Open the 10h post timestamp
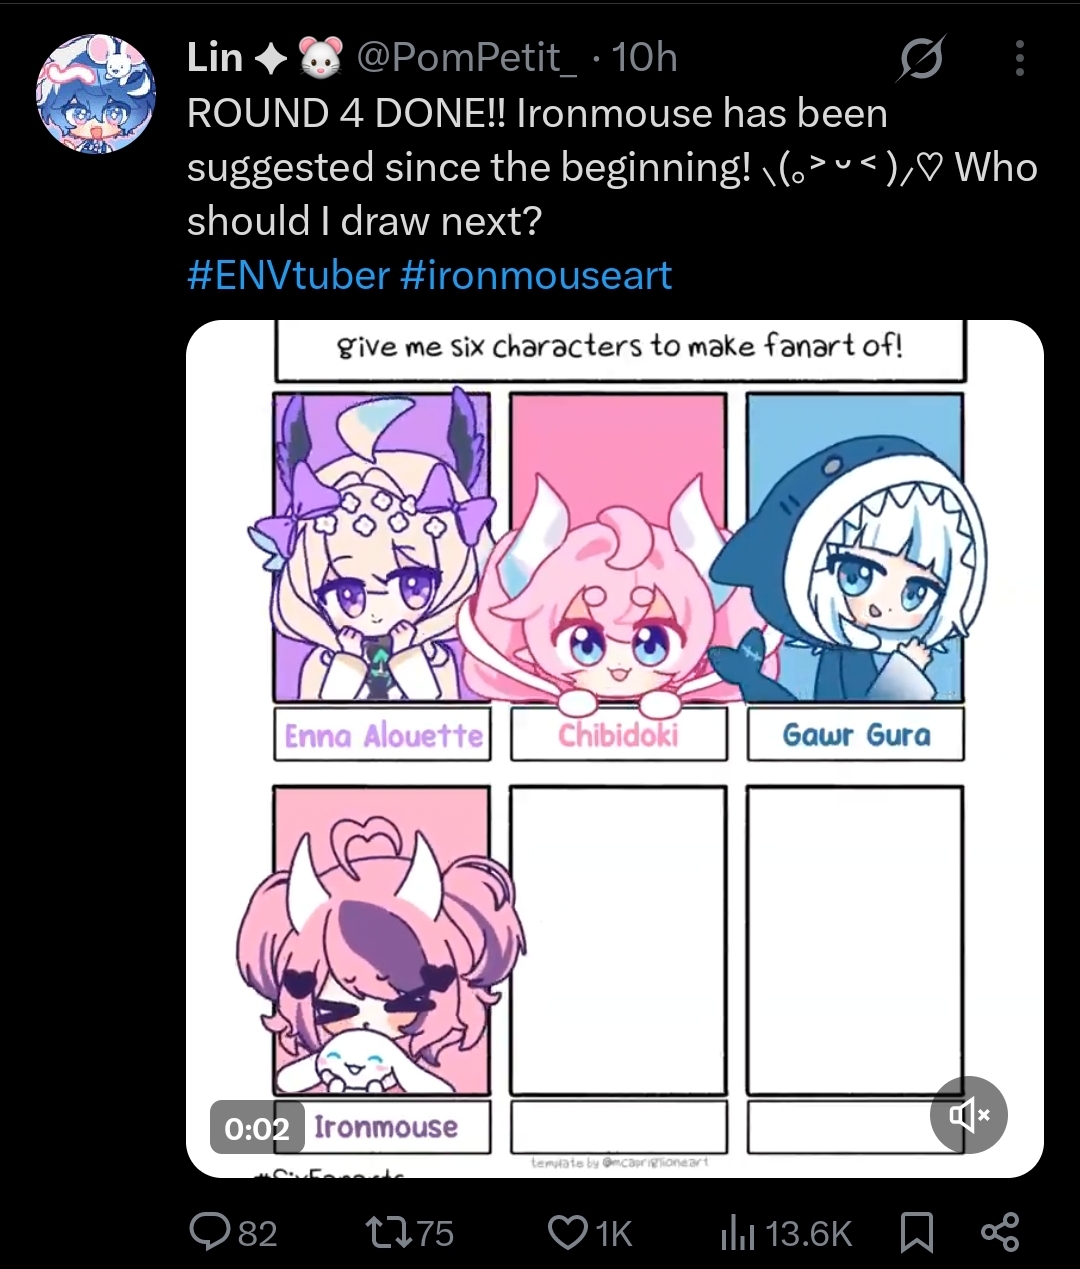The width and height of the screenshot is (1080, 1269). tap(645, 58)
